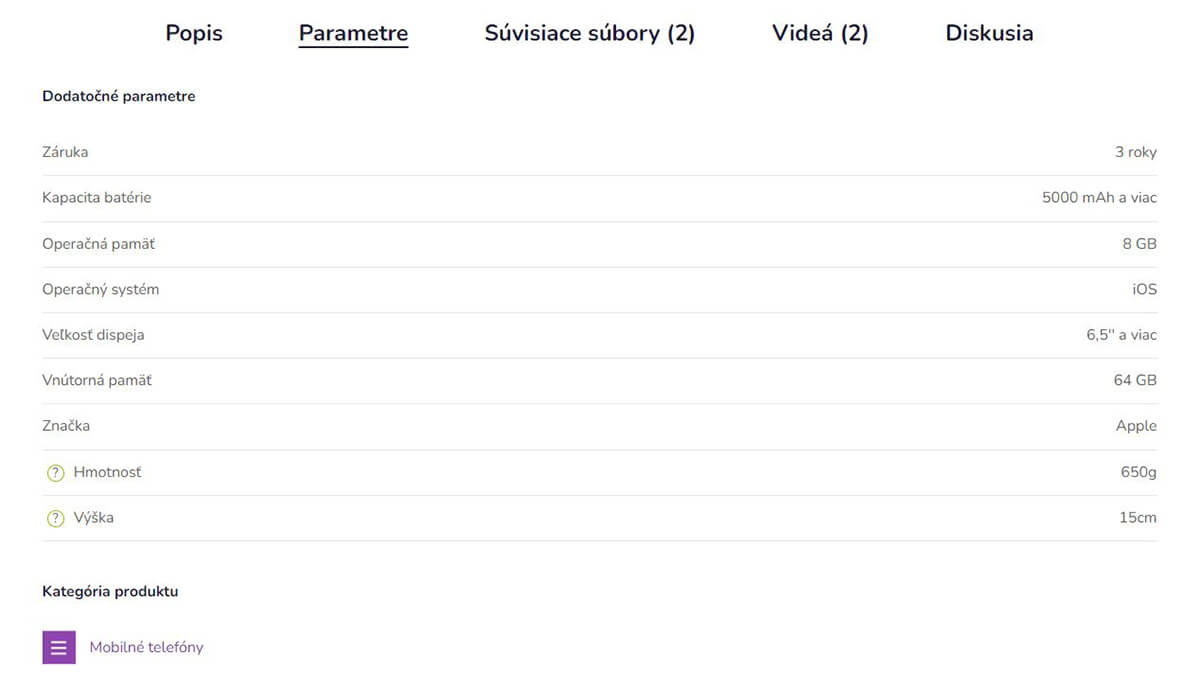
Task: Open the Súvisiace súbory (2) tab
Action: [590, 33]
